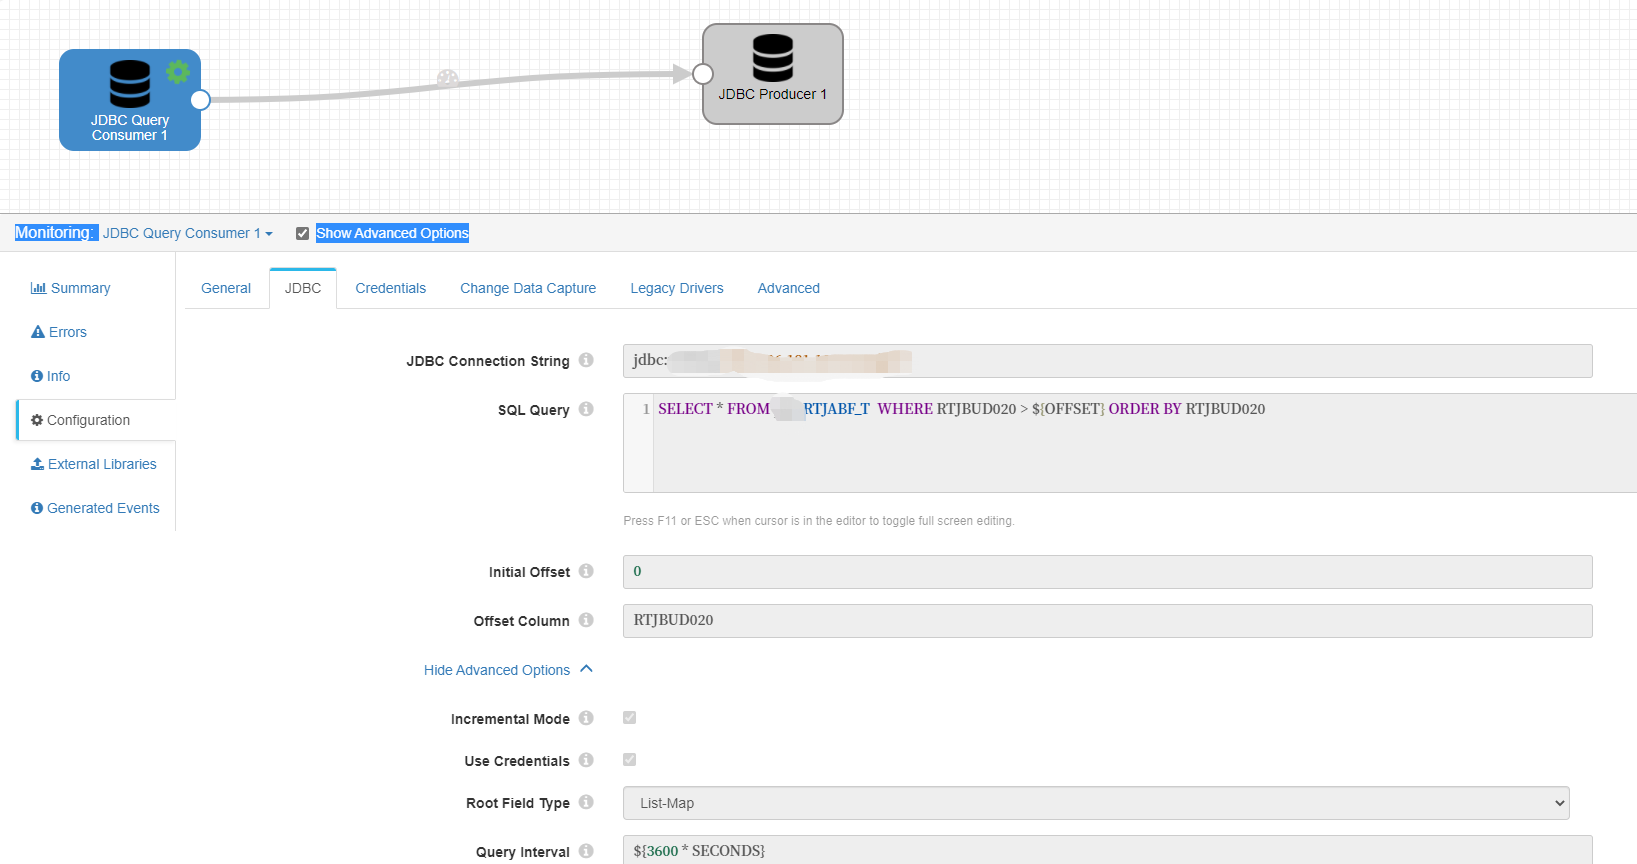Click the Show Advanced Options label
The height and width of the screenshot is (864, 1637).
(392, 233)
